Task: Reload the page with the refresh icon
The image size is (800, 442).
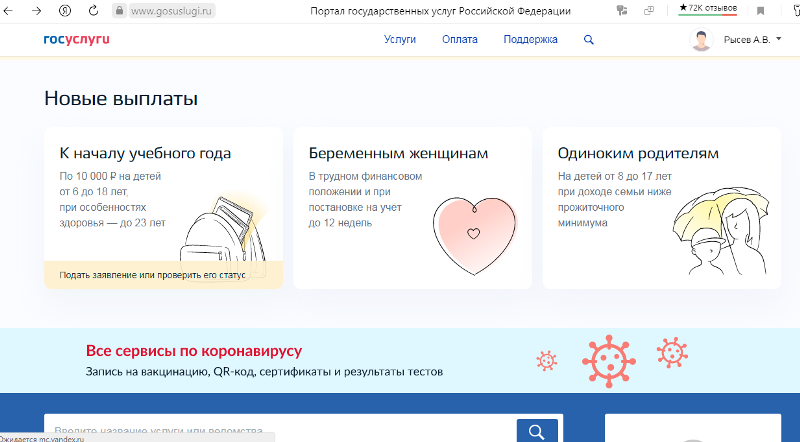Action: point(93,11)
